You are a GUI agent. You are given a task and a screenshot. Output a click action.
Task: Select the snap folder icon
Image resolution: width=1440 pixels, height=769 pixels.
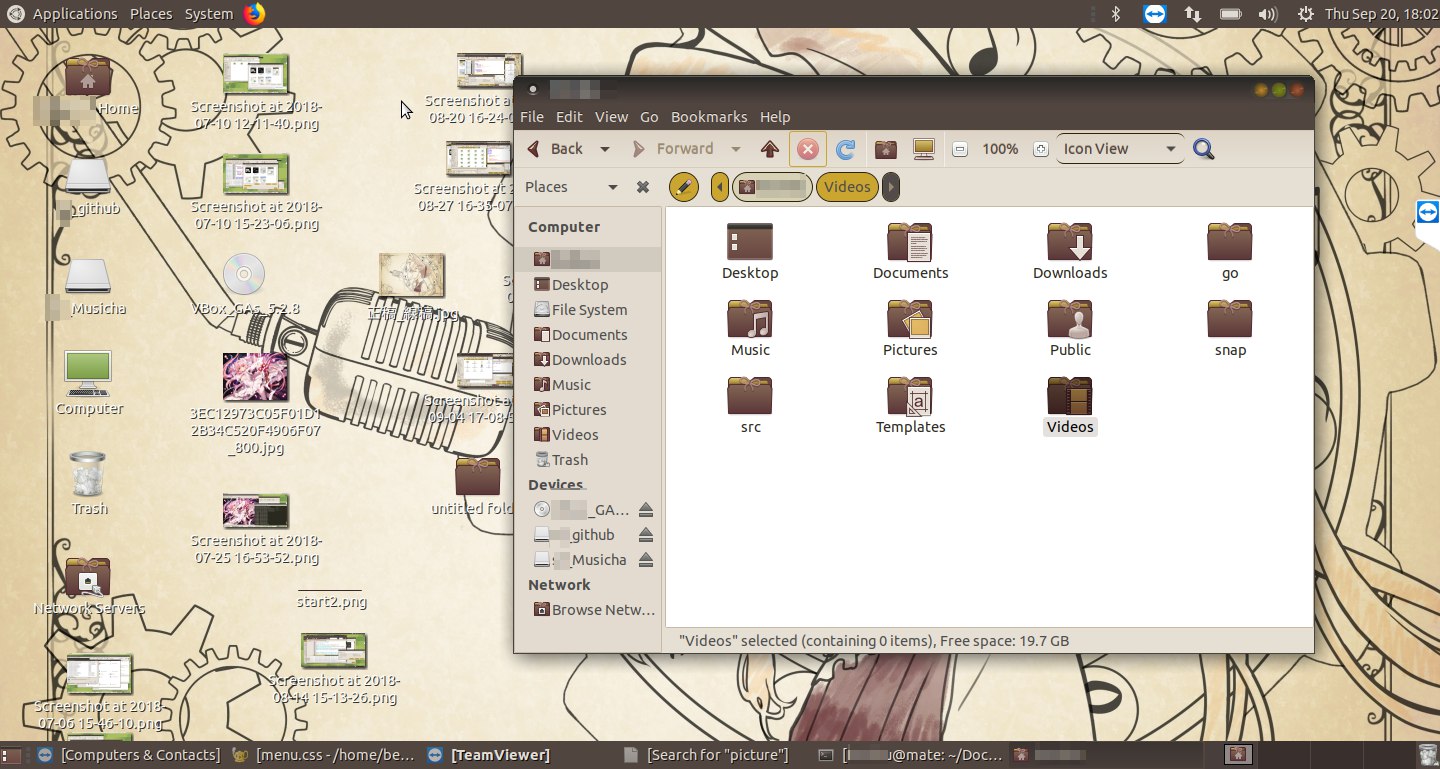point(1230,319)
